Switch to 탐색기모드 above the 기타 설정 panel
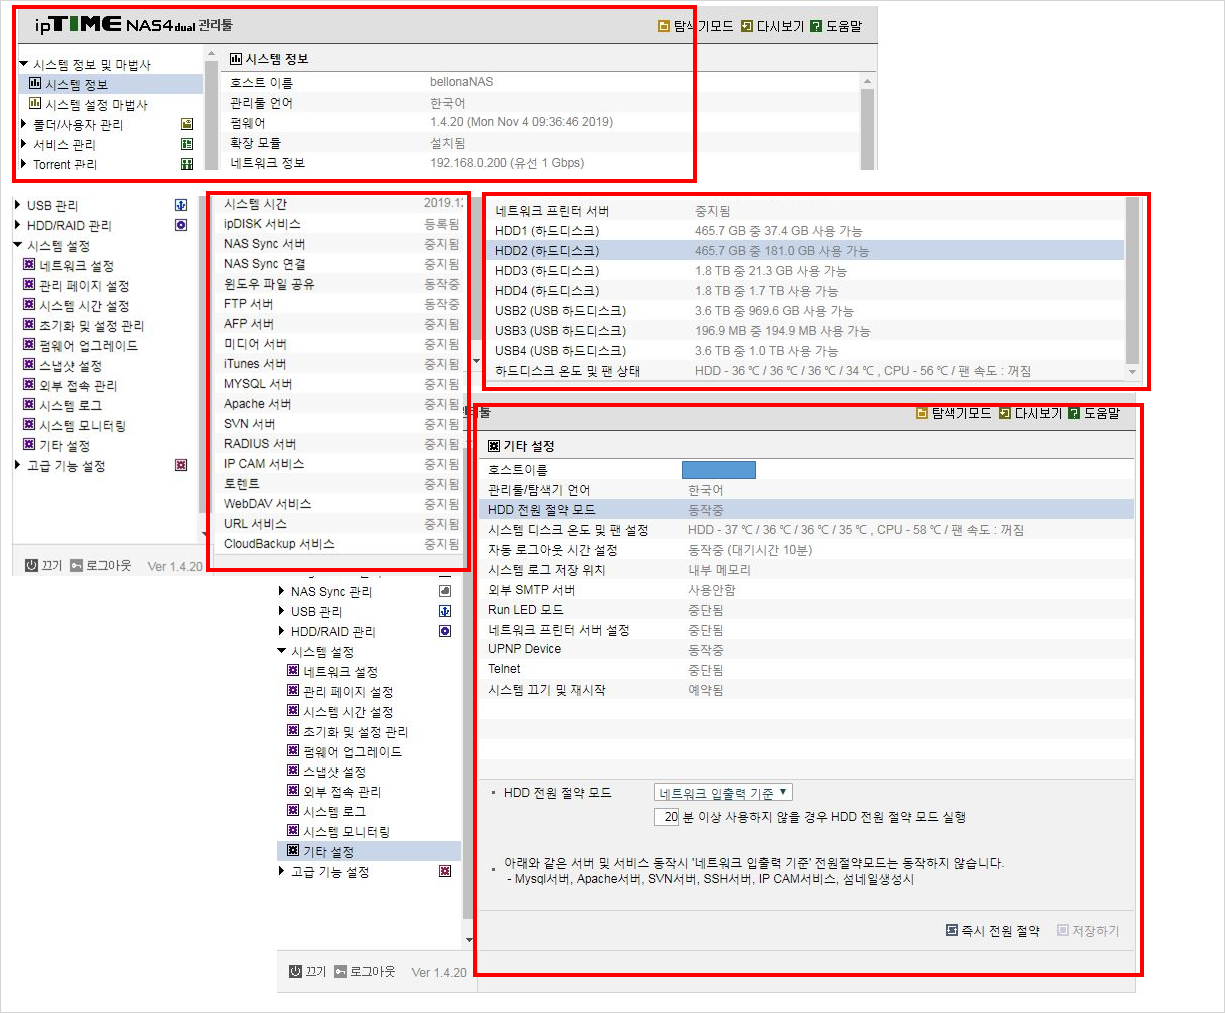 953,413
